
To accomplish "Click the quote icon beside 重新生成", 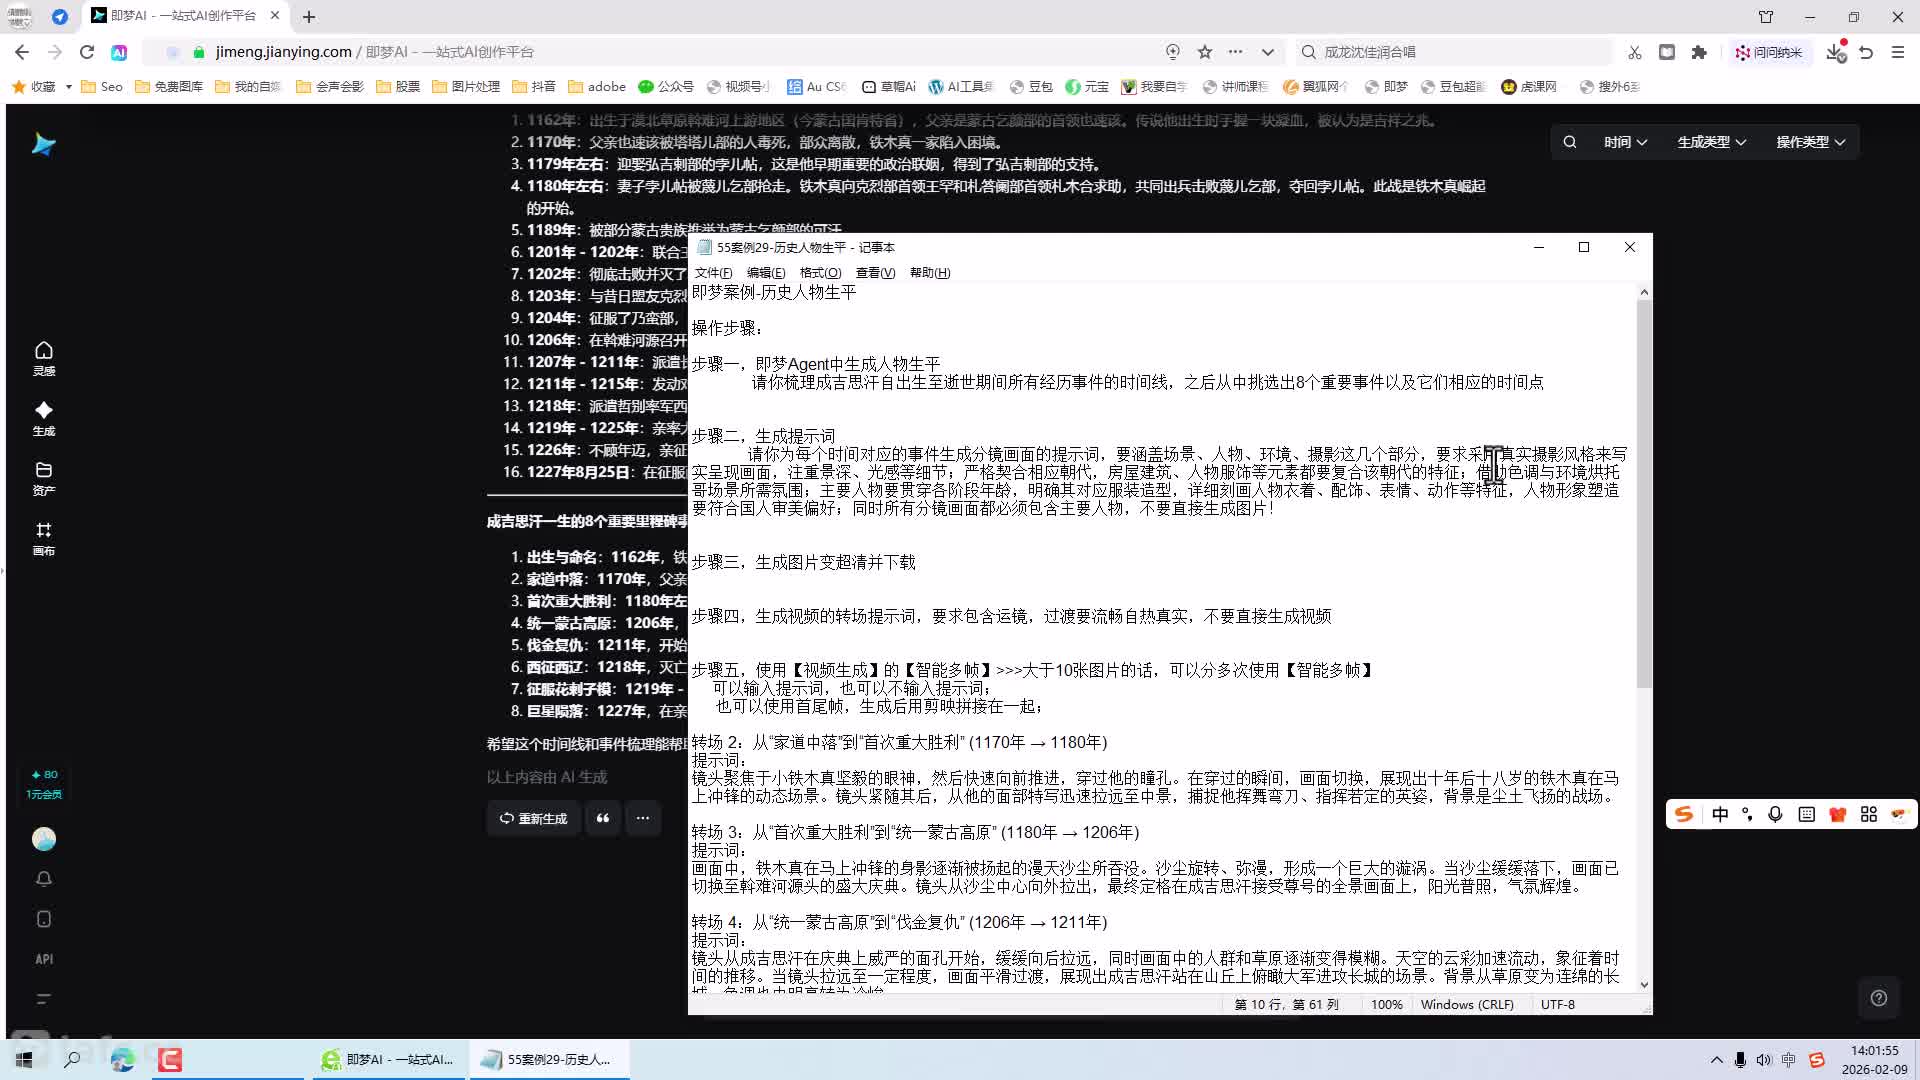I will pyautogui.click(x=603, y=818).
